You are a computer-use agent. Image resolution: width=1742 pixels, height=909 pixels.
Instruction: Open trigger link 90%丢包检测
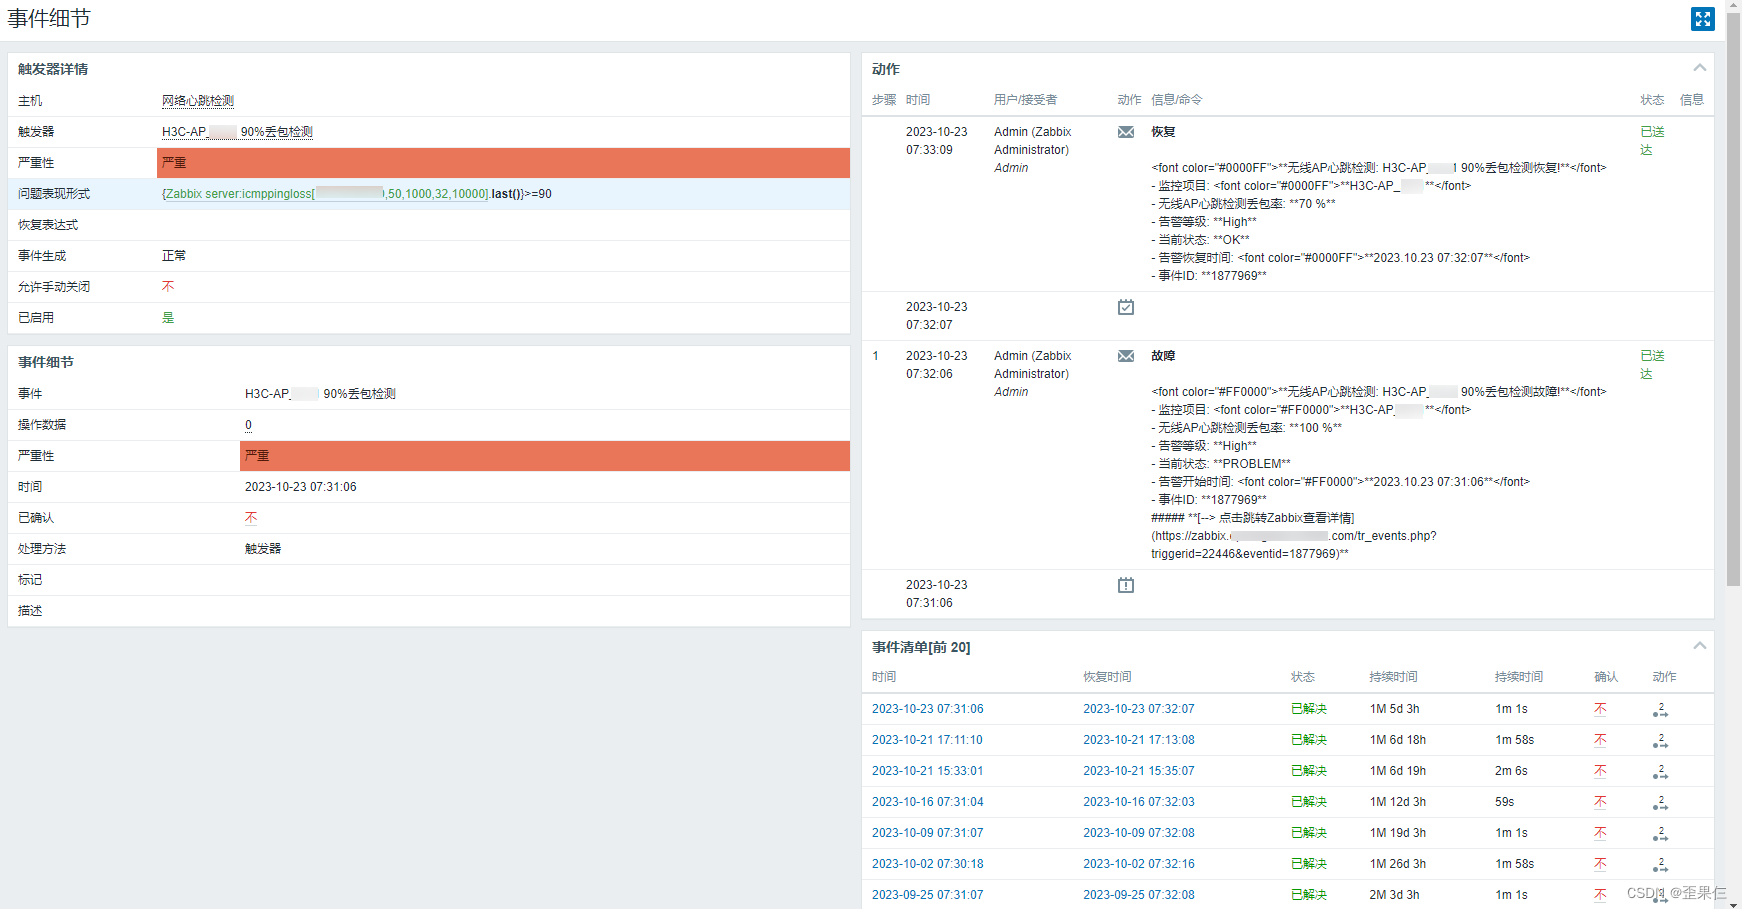coord(237,132)
